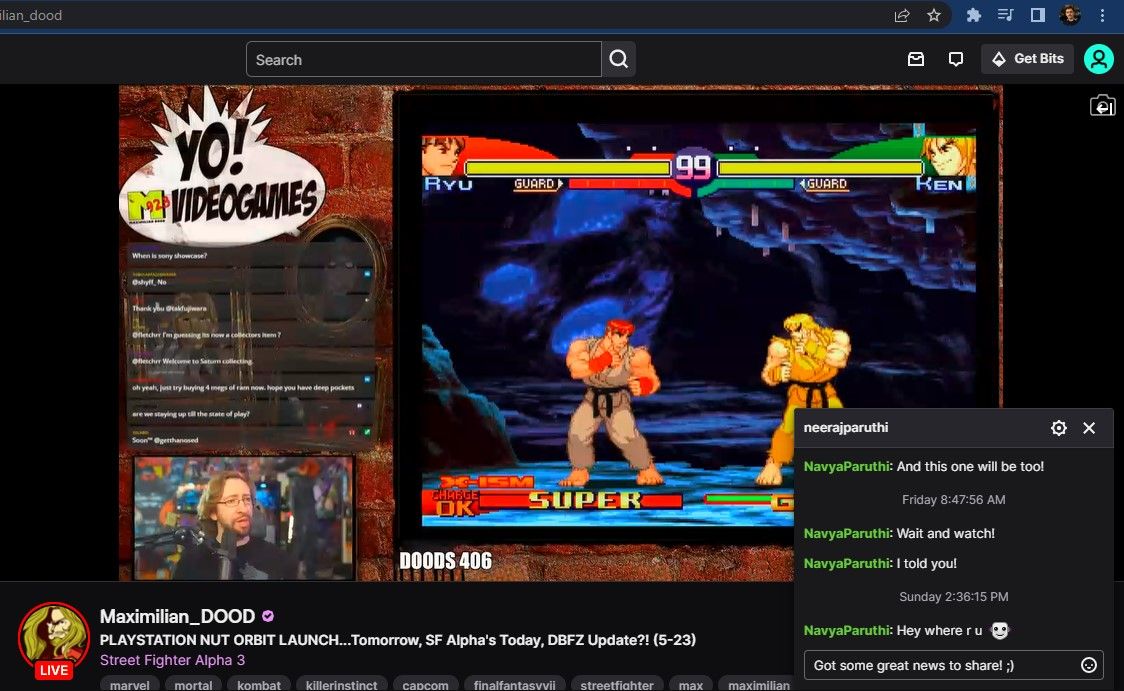Click the whisper message input field

[x=953, y=665]
